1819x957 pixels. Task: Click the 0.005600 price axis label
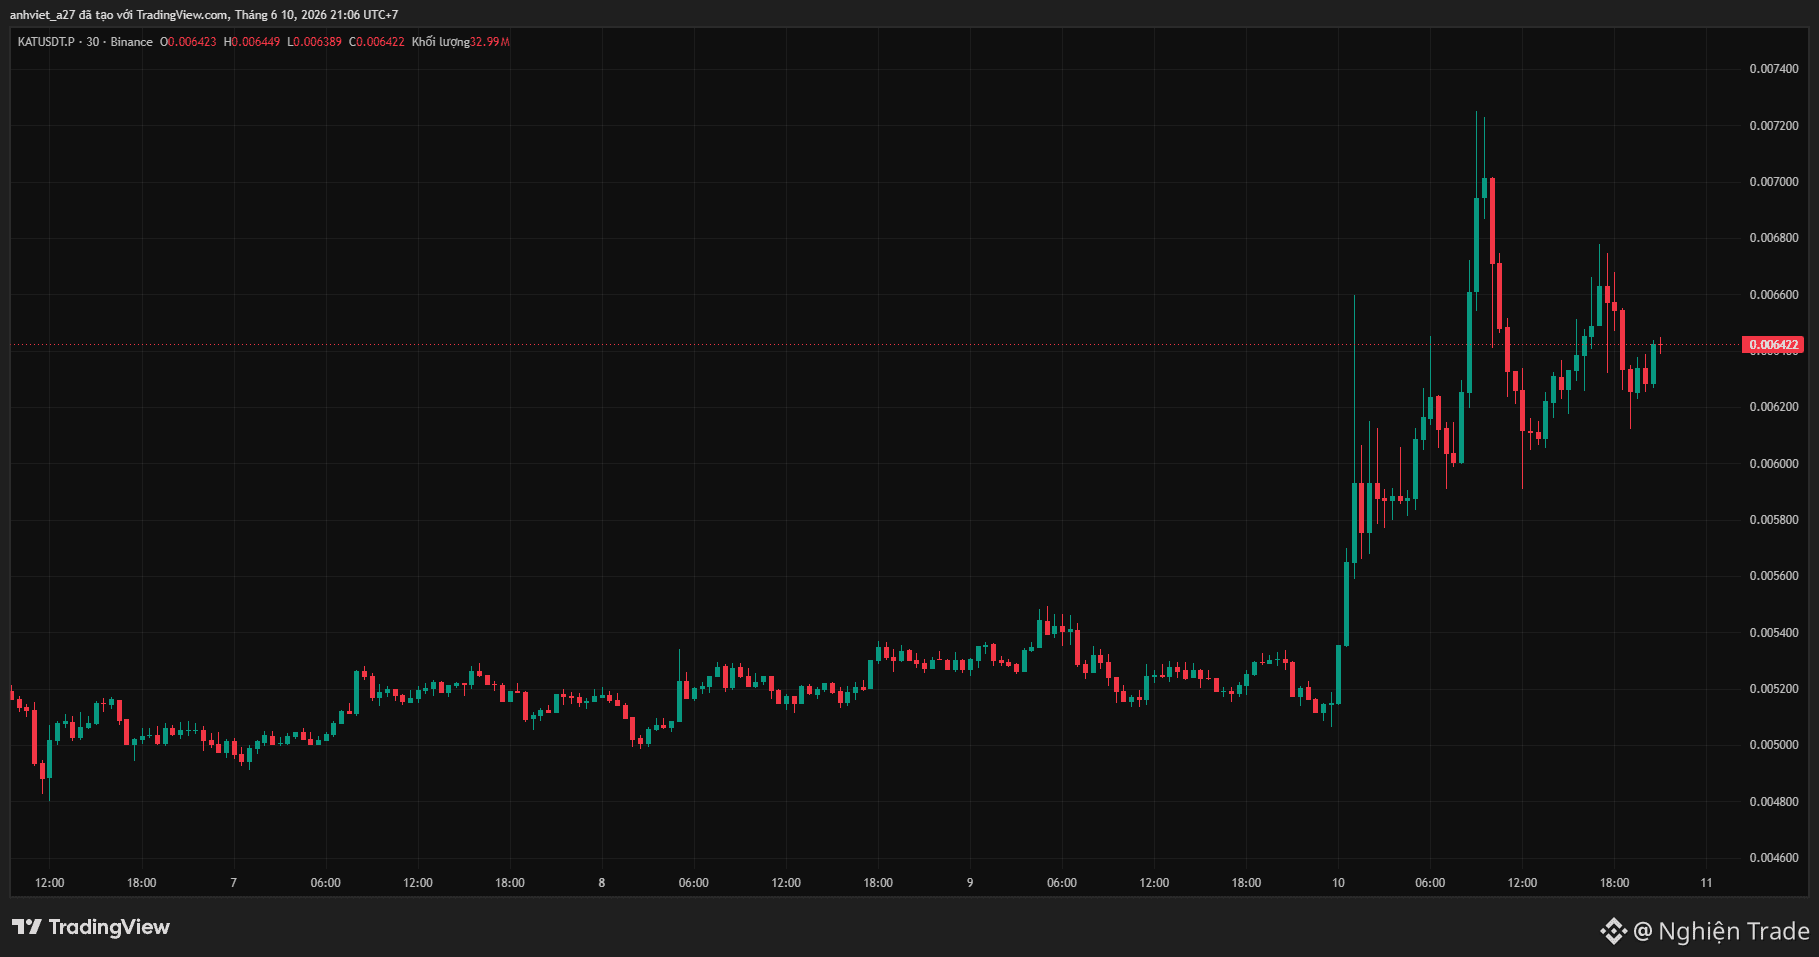tap(1774, 576)
